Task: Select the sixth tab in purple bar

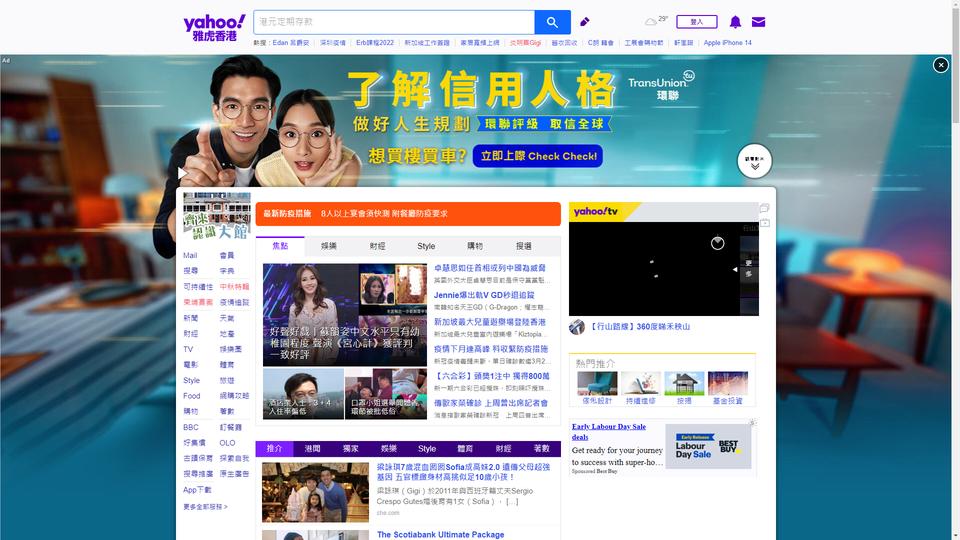Action: [465, 449]
